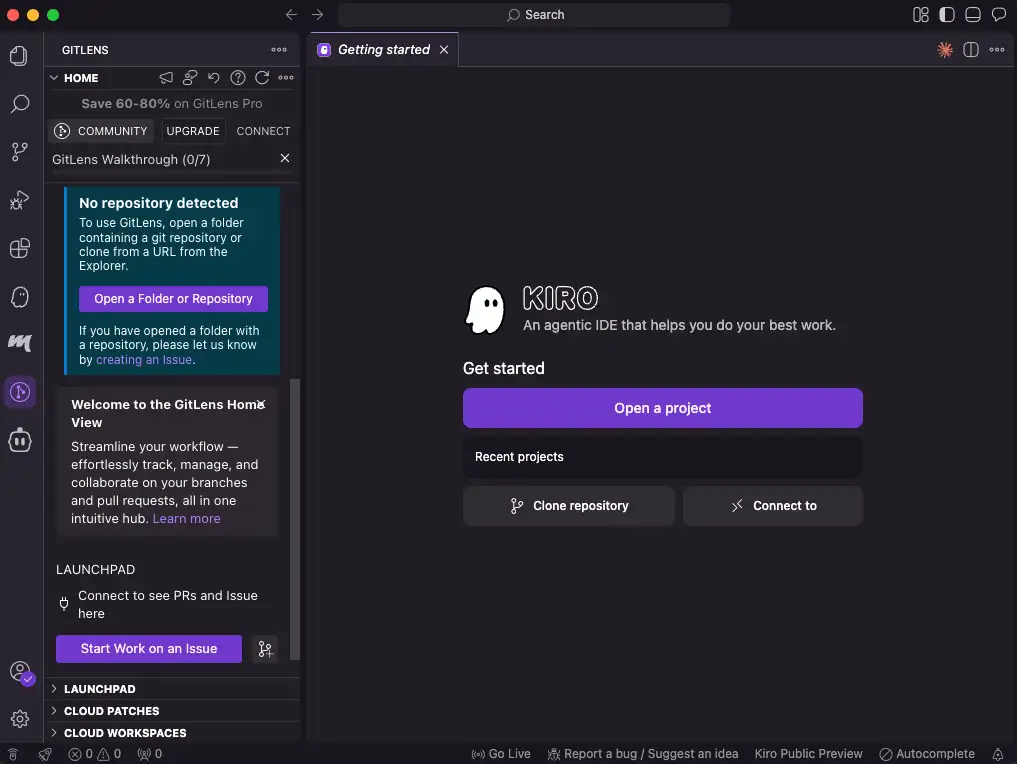Refresh the GitLens HOME view
The height and width of the screenshot is (764, 1017).
point(262,78)
